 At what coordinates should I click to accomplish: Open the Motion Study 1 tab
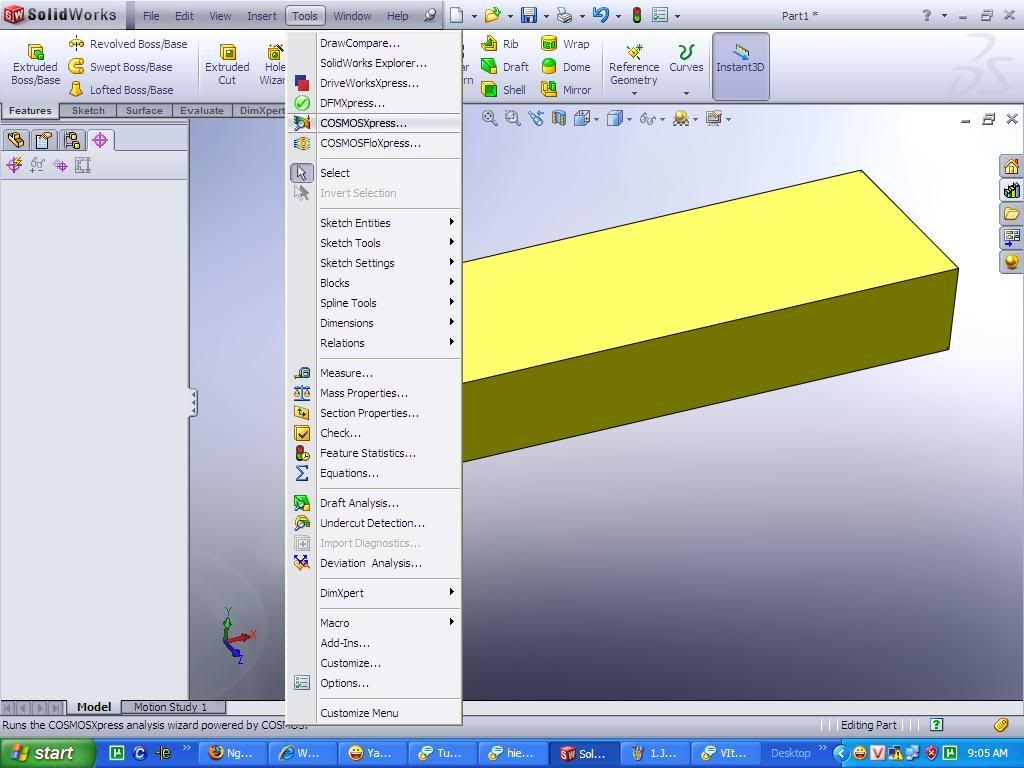[170, 707]
